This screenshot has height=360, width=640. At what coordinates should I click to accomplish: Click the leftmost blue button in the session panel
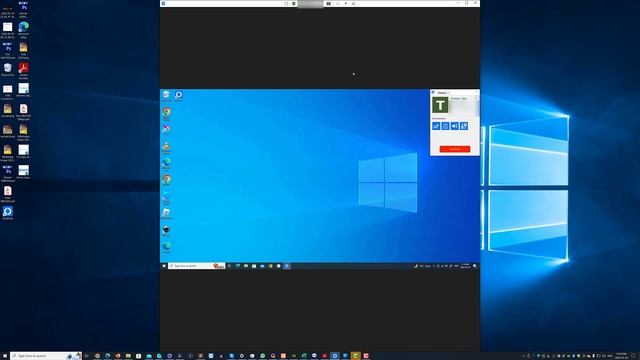(436, 126)
